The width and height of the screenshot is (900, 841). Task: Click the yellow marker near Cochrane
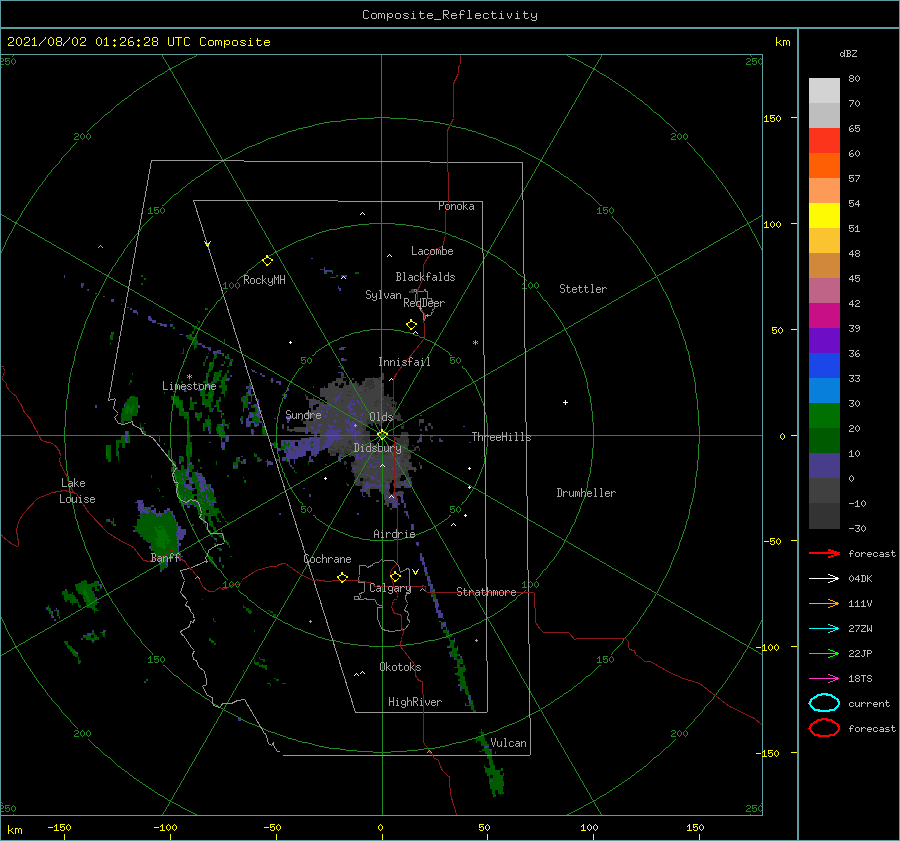pyautogui.click(x=342, y=577)
